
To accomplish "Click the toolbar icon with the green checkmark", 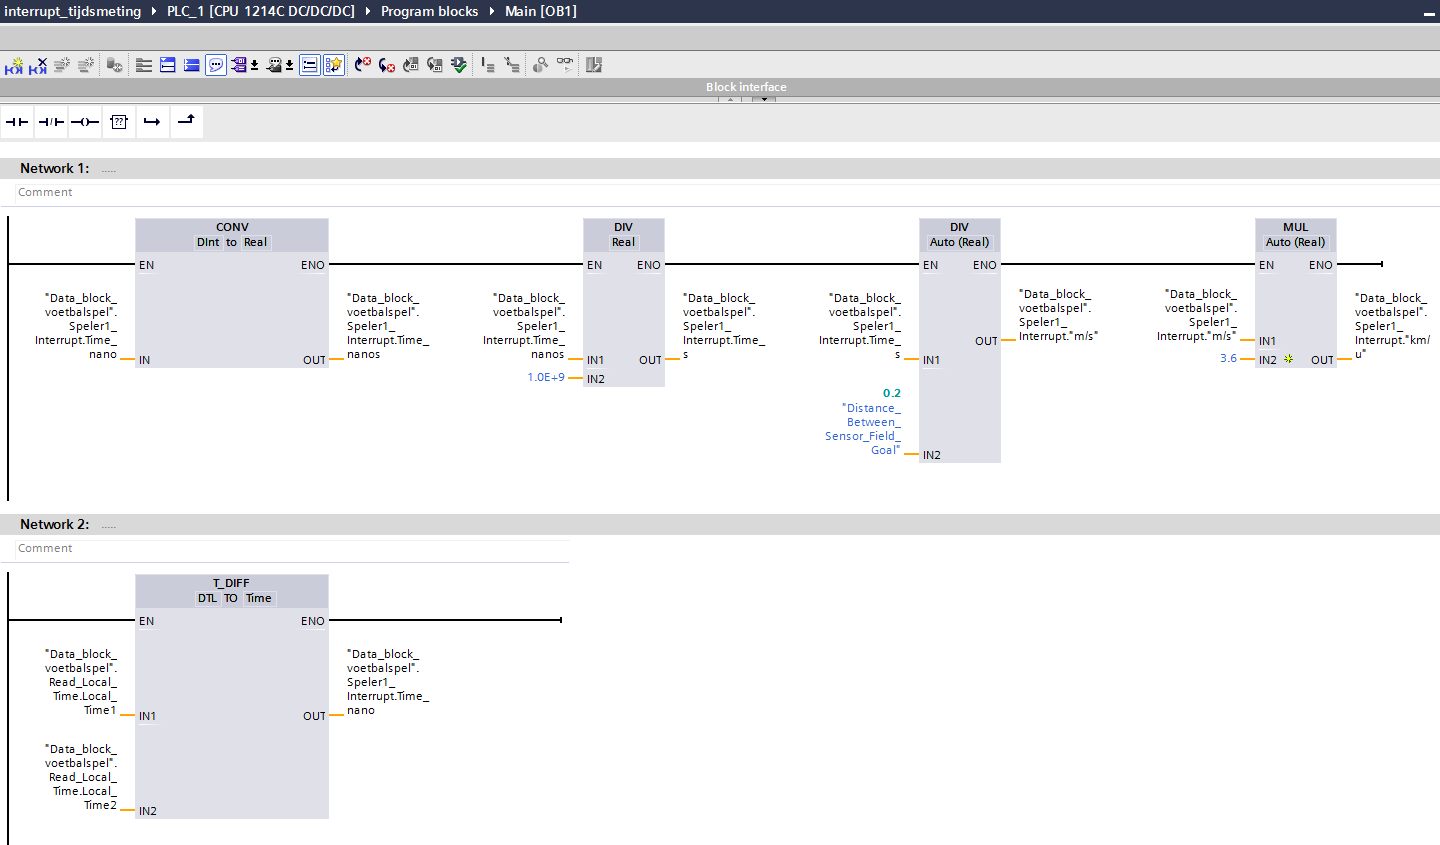I will click(x=459, y=65).
